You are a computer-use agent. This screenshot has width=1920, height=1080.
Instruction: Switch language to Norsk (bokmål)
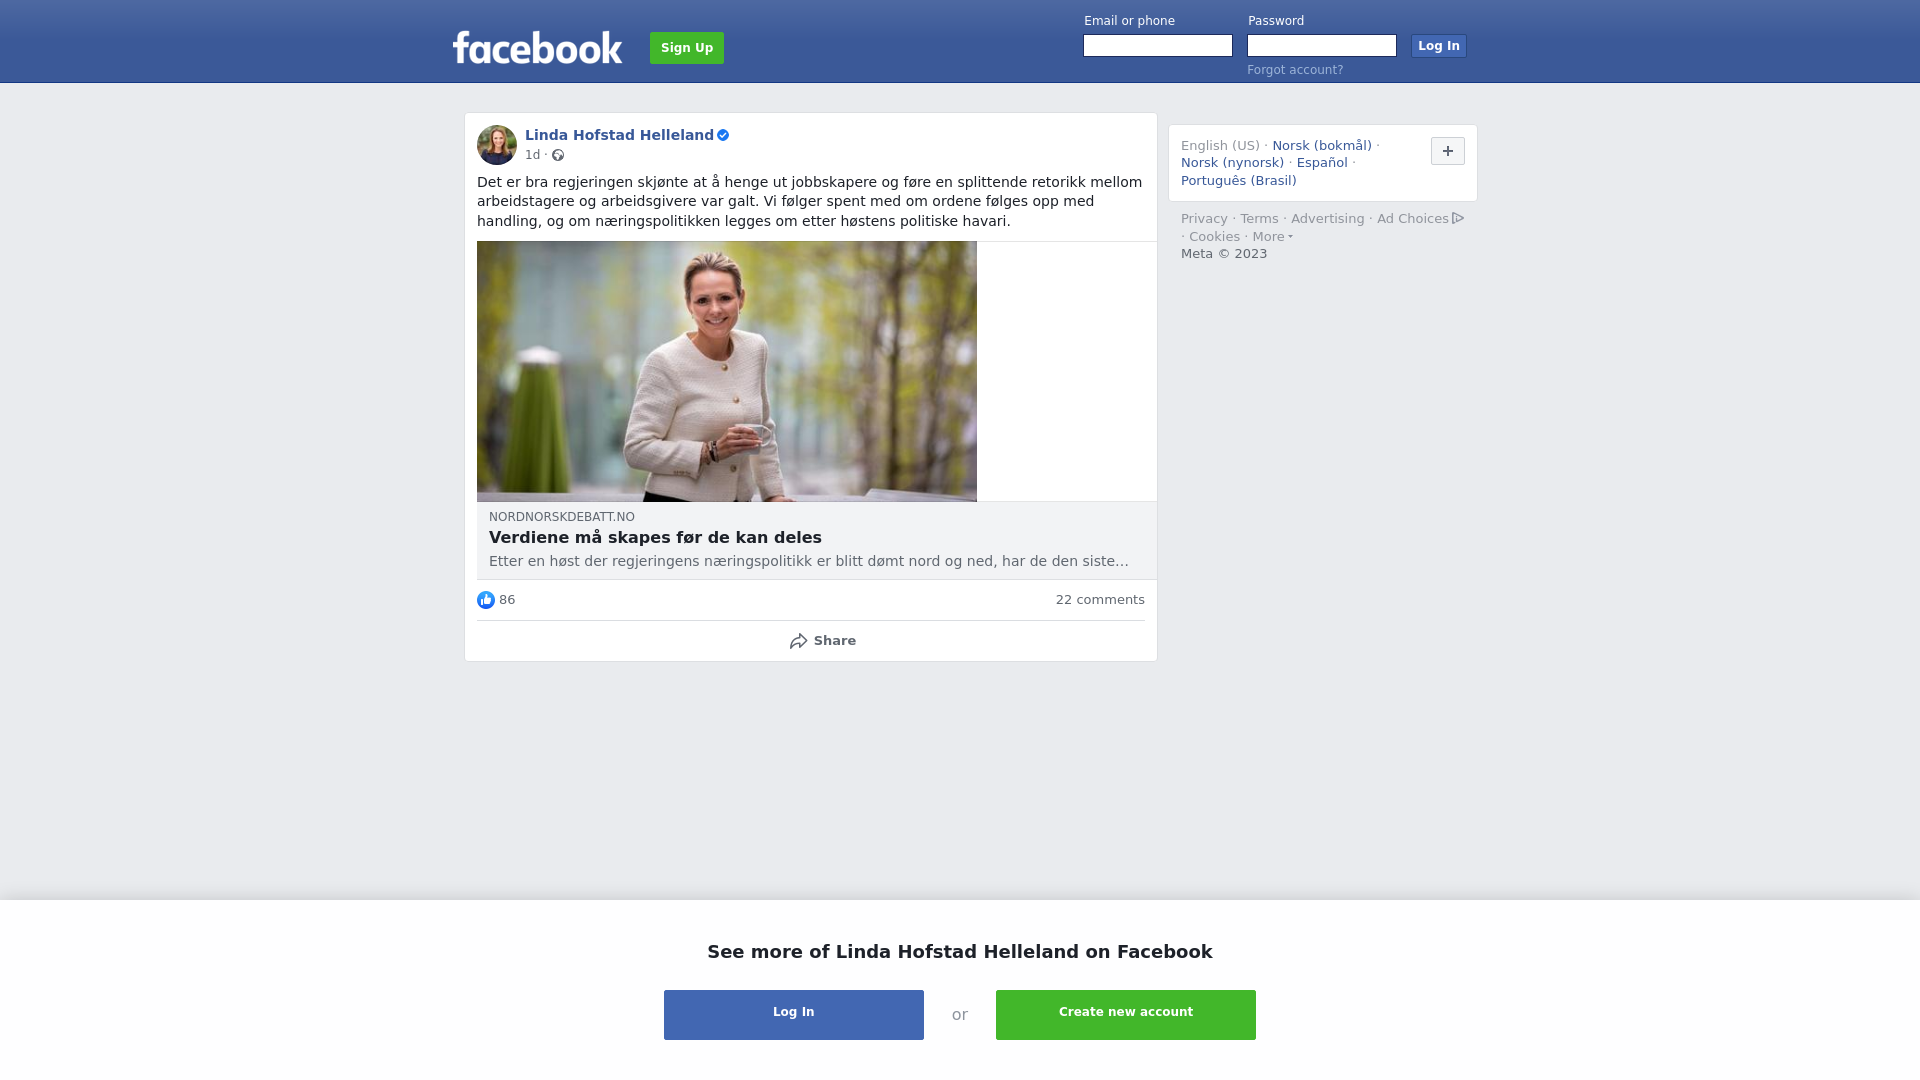1322,146
